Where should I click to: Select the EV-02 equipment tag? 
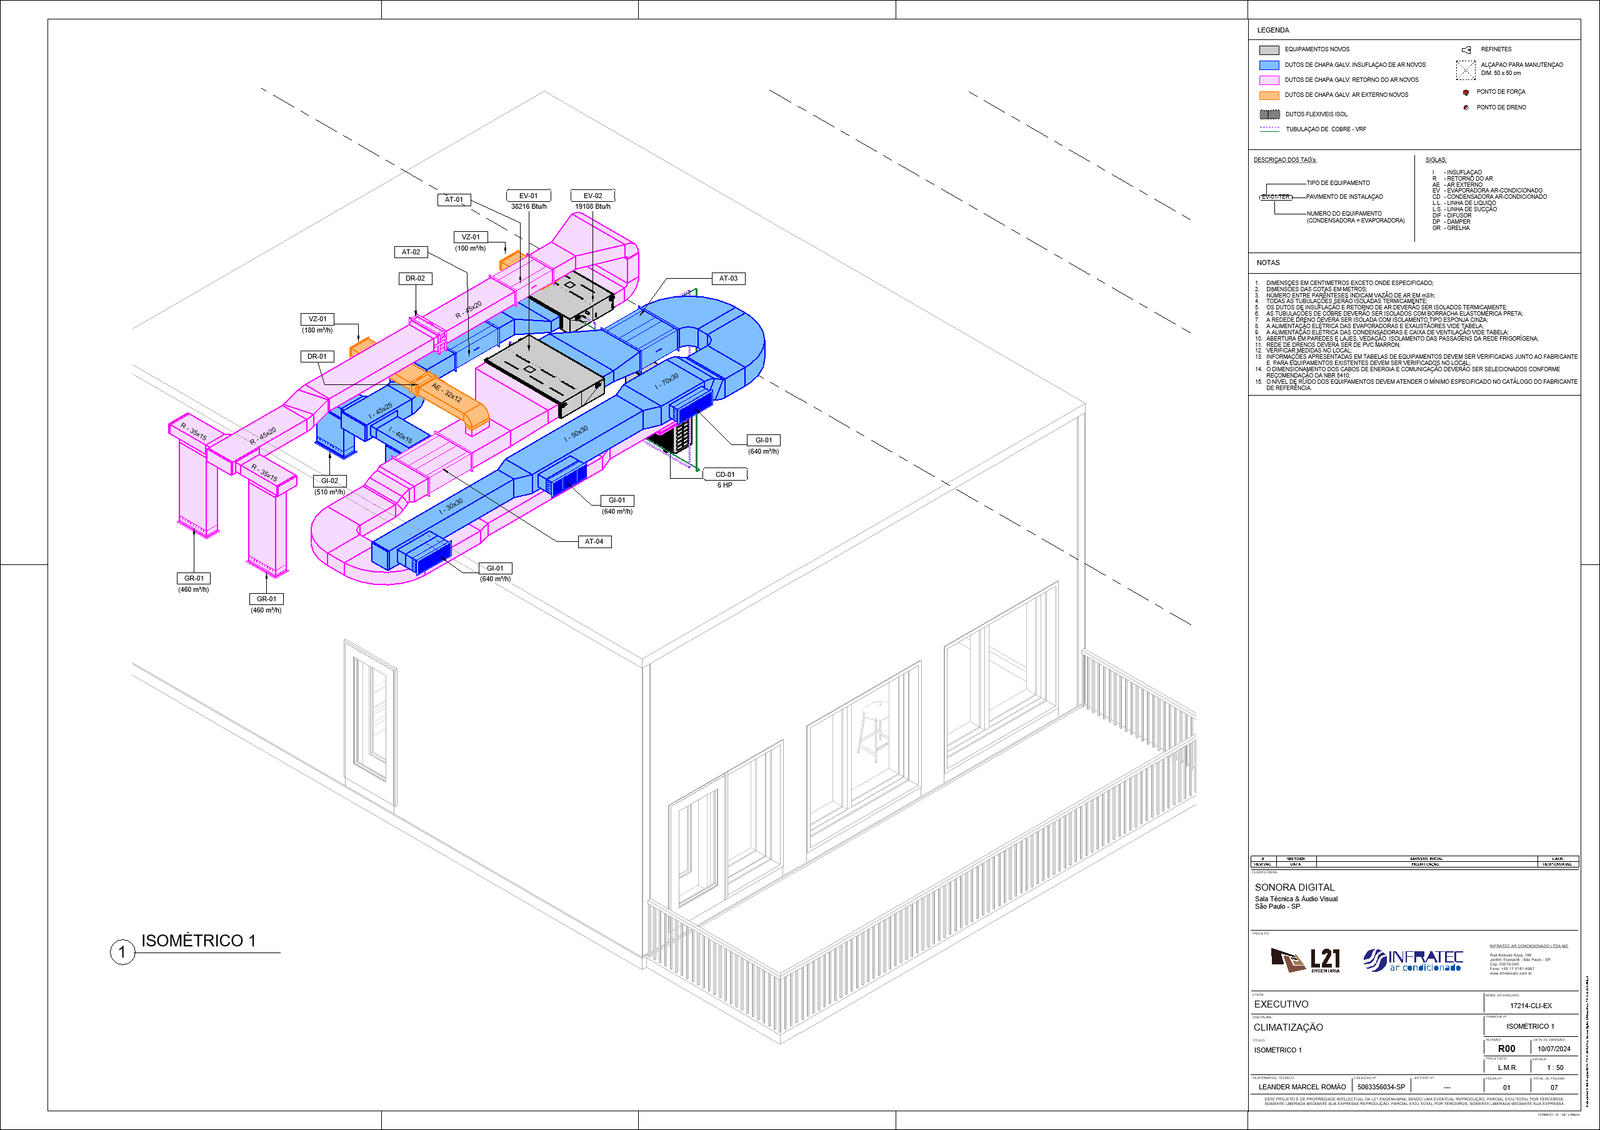pos(593,196)
